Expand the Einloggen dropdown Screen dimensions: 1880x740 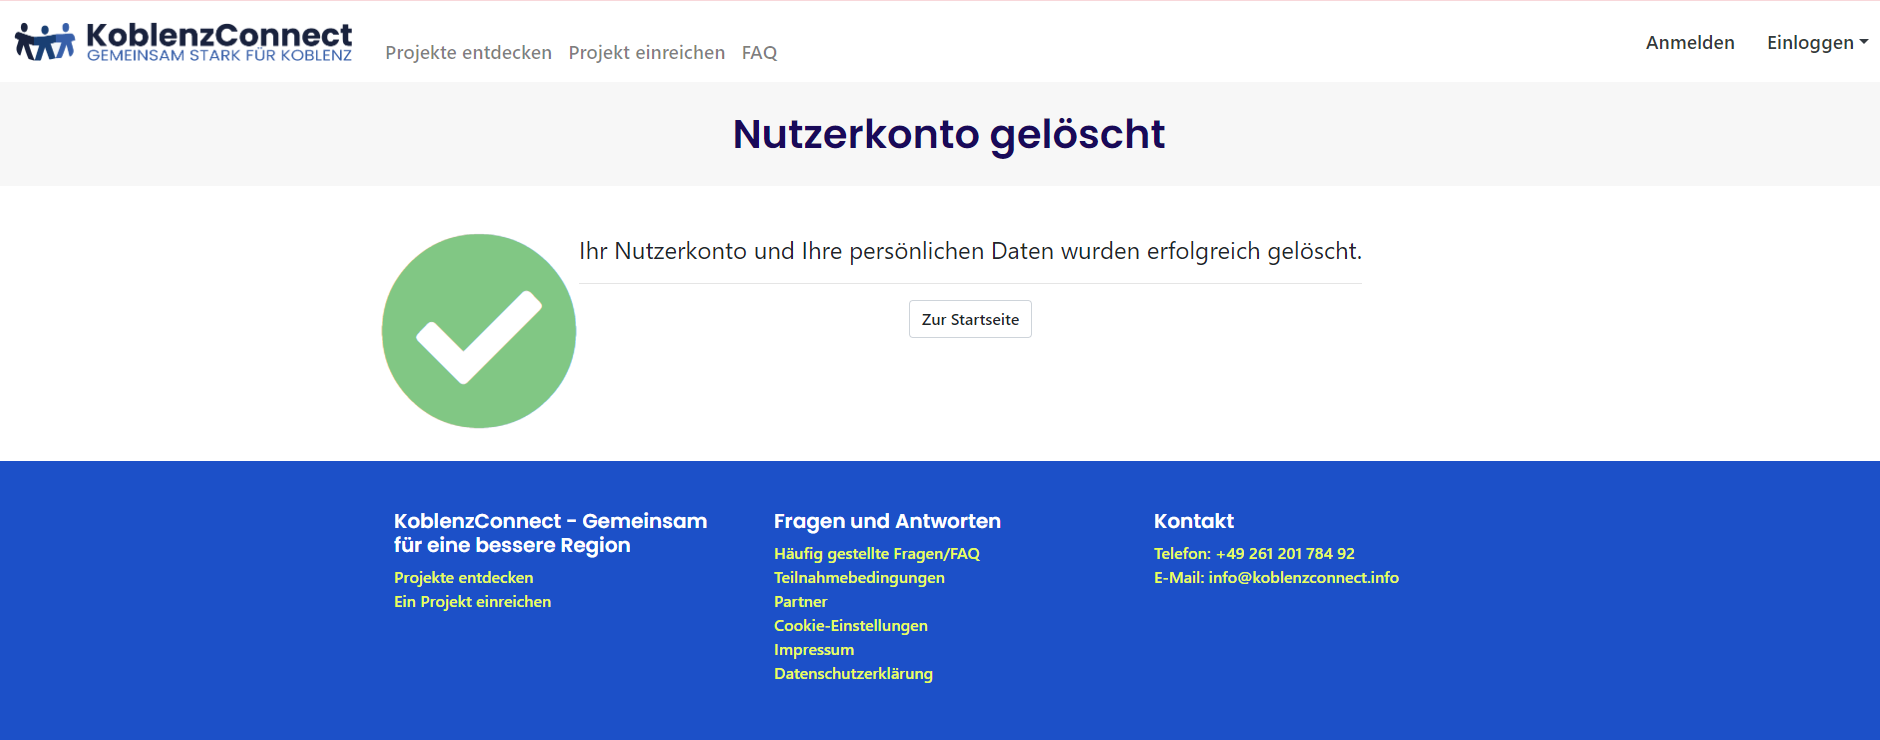(x=1816, y=42)
